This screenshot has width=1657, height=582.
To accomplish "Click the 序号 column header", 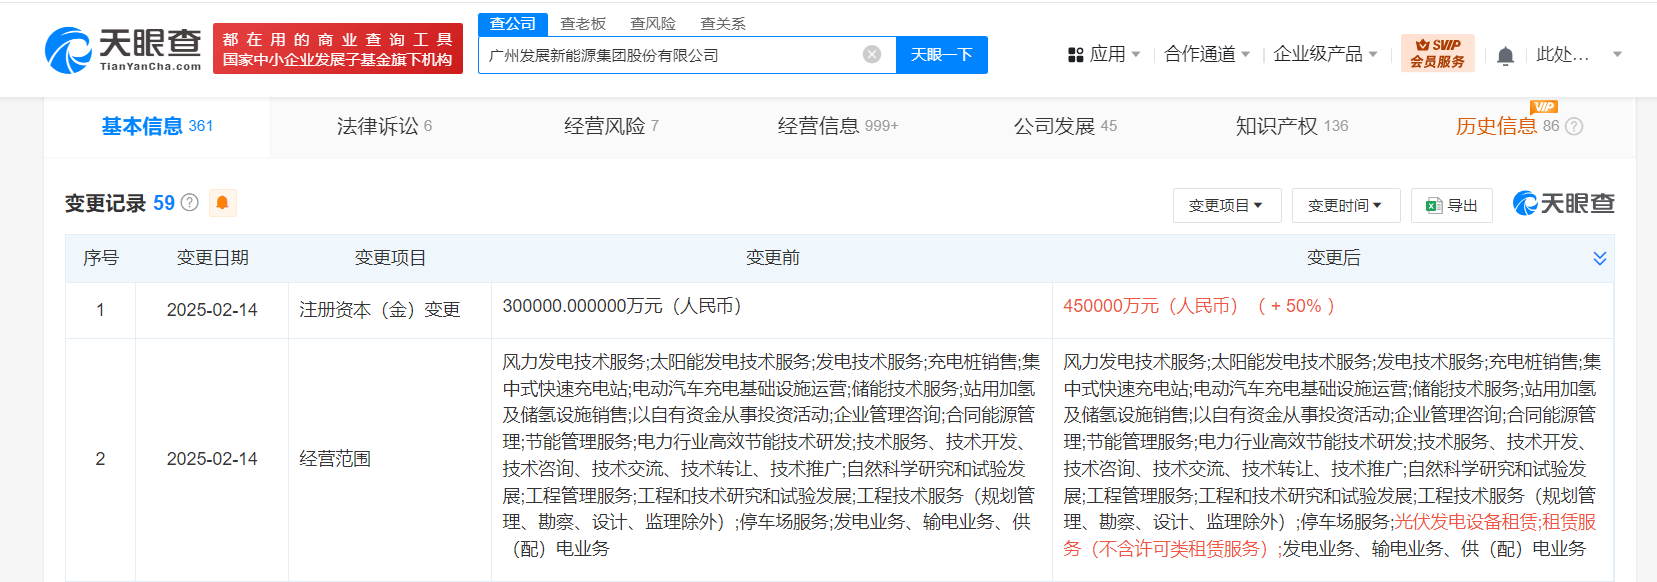I will tap(101, 258).
